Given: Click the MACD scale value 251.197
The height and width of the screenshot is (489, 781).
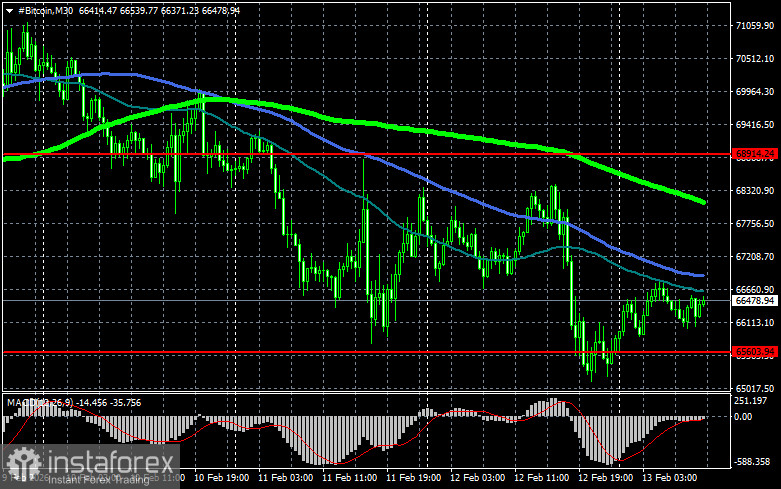Looking at the screenshot, I should 751,400.
